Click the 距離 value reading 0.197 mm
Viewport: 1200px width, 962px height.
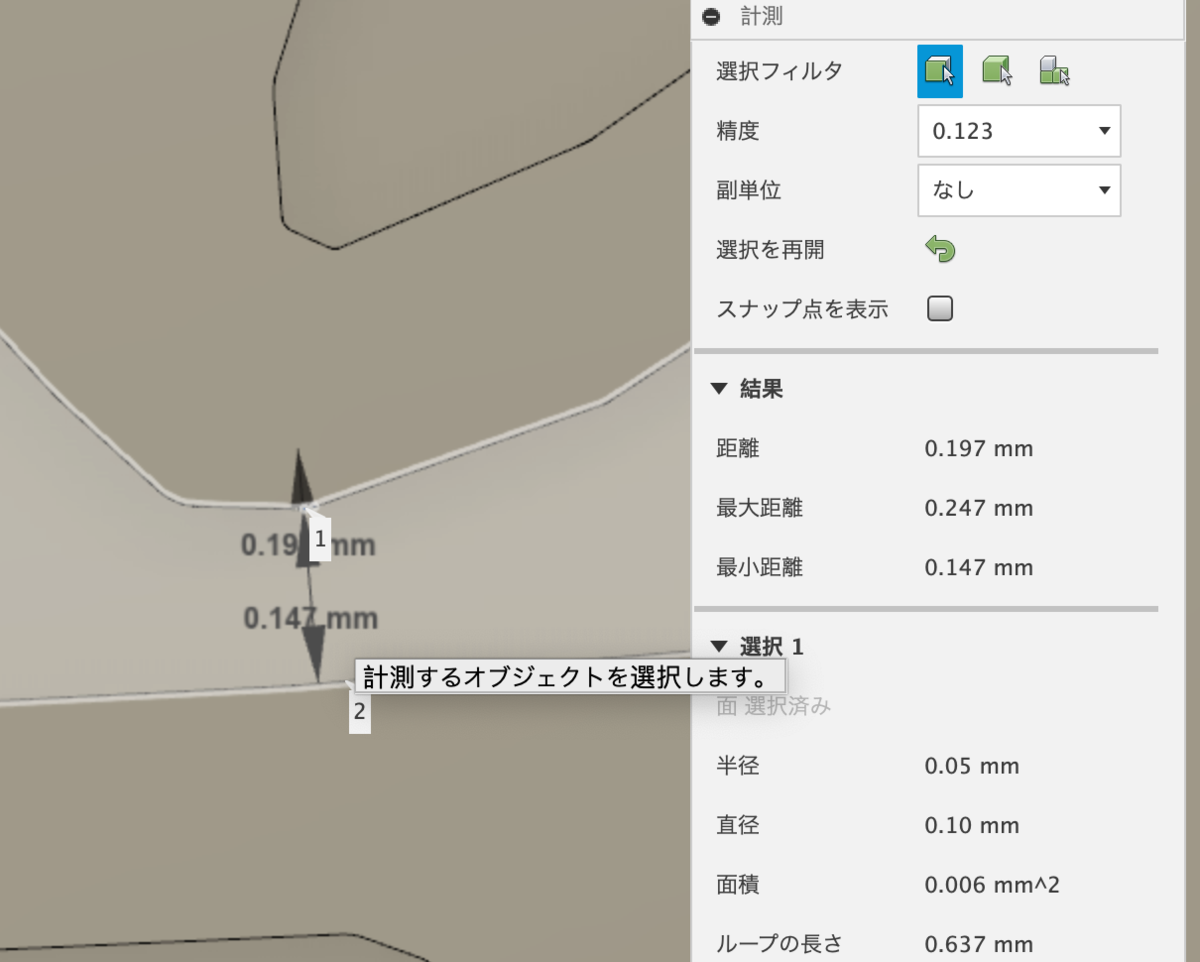click(978, 448)
